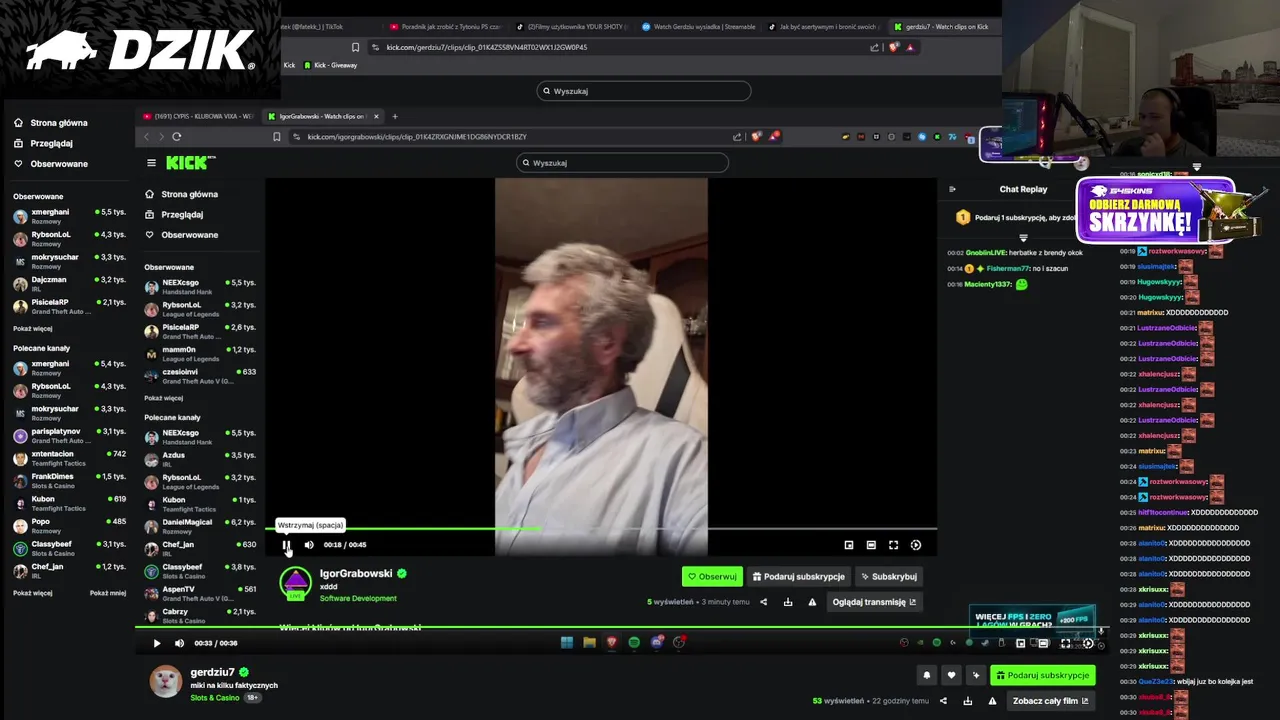Expand chat banner arrow below gift message

(x=1023, y=238)
